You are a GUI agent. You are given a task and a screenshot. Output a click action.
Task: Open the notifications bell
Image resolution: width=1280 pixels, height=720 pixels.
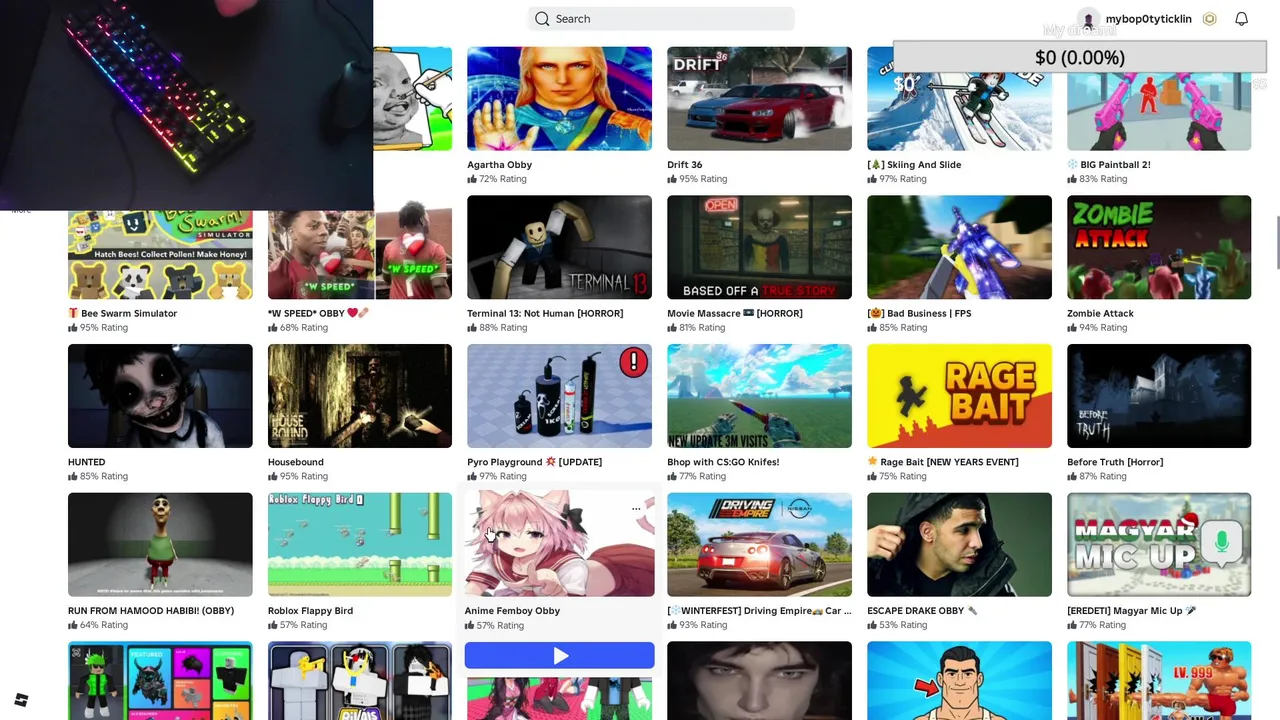pyautogui.click(x=1241, y=19)
